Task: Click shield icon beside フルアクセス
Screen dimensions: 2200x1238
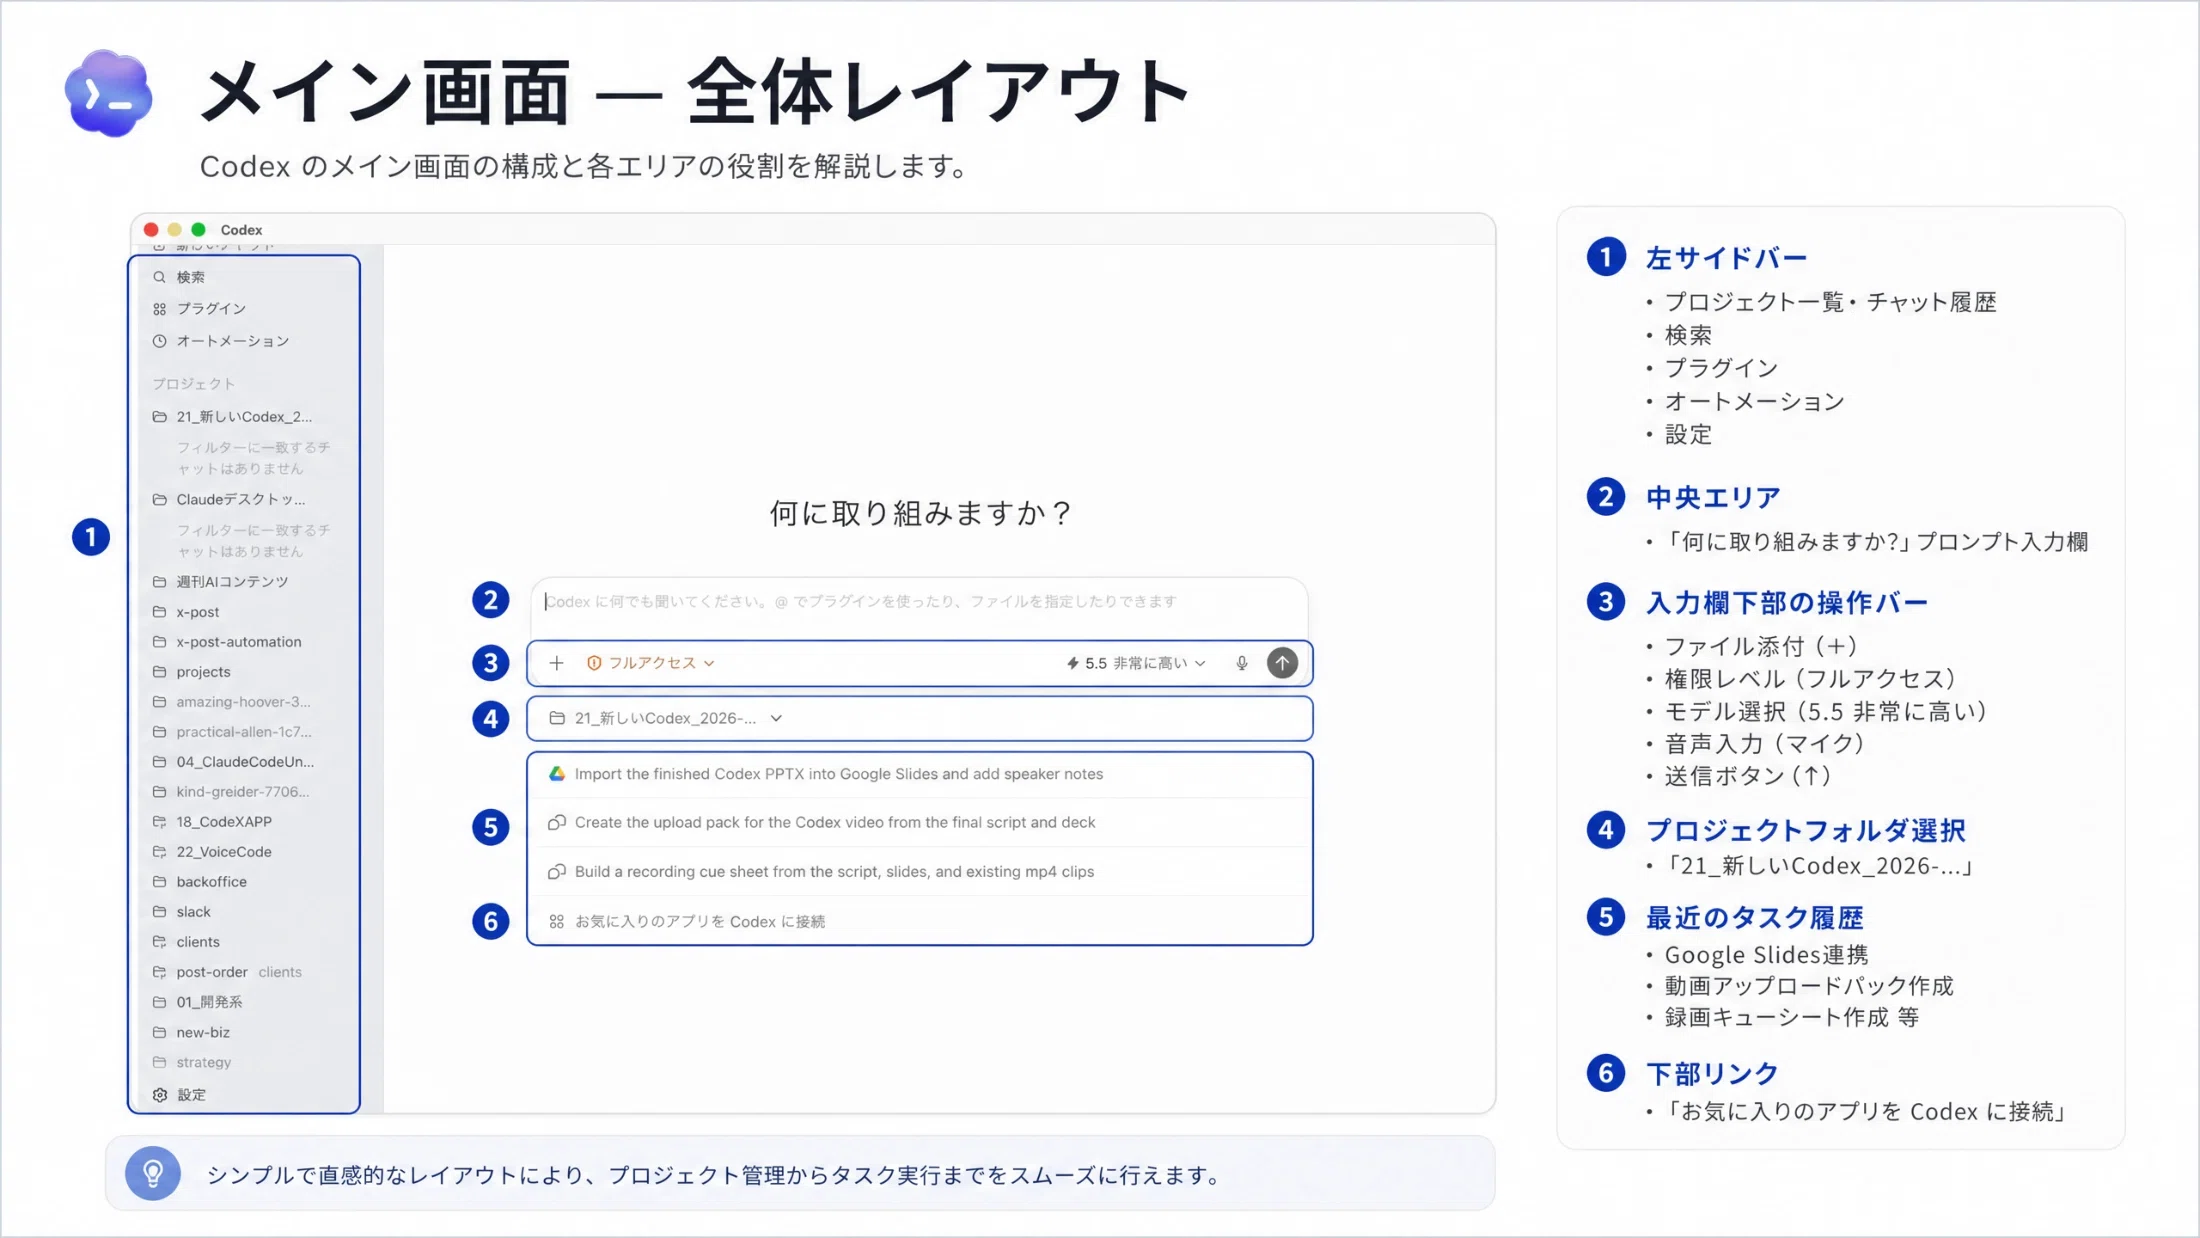Action: coord(594,663)
